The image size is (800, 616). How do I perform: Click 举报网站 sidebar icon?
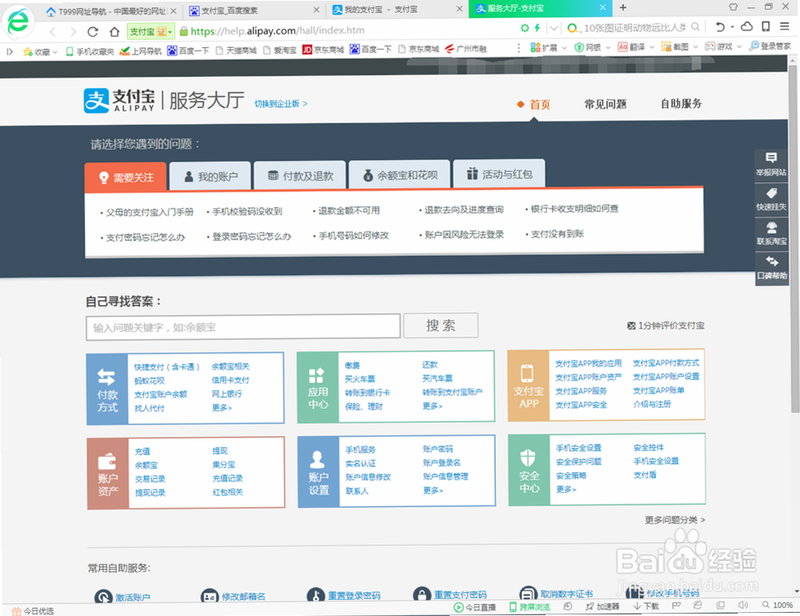(771, 164)
